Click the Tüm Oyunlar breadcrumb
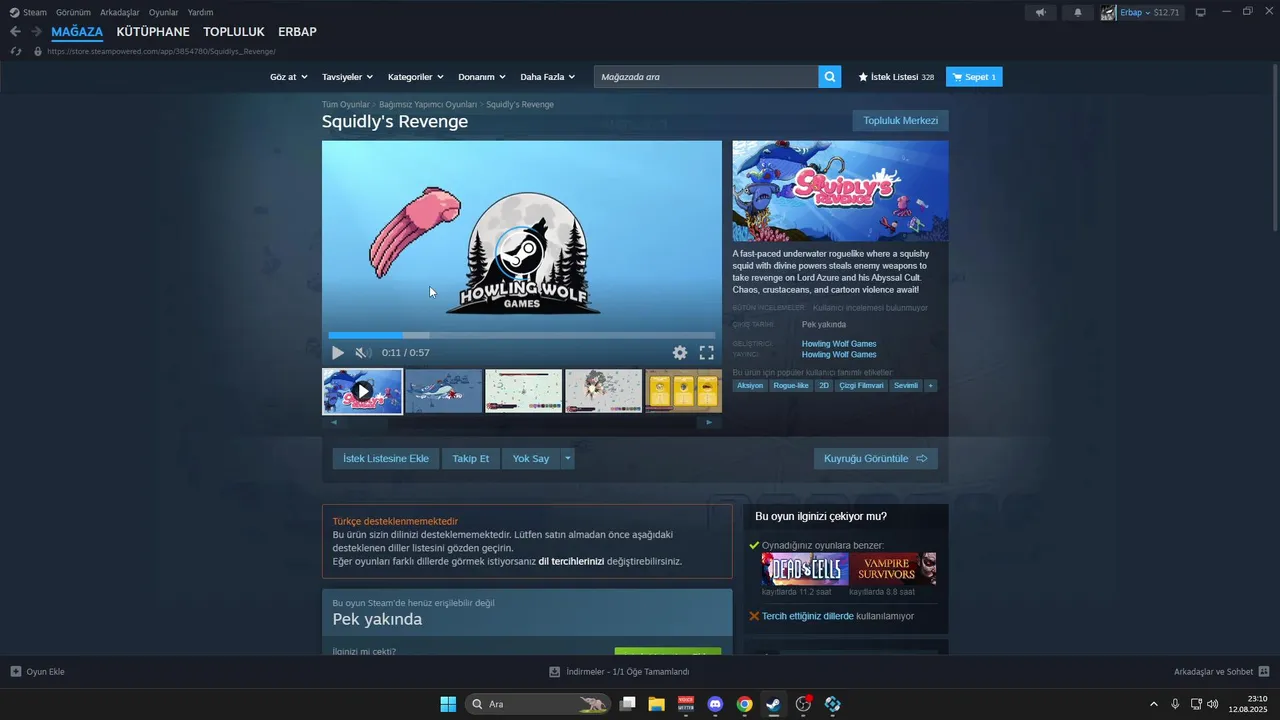This screenshot has width=1280, height=720. click(x=345, y=104)
